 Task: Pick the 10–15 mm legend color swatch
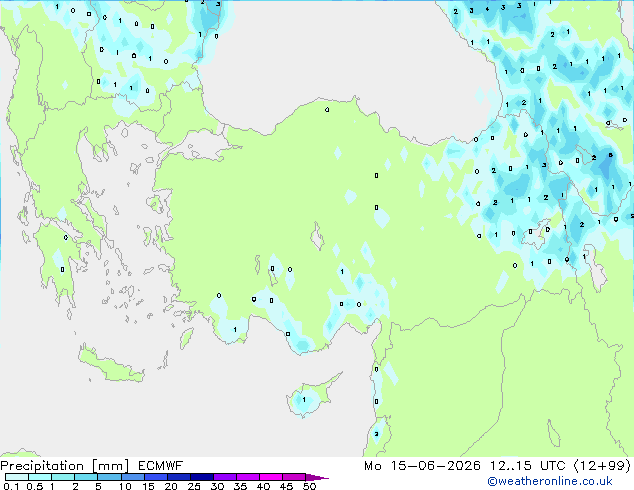[x=132, y=477]
